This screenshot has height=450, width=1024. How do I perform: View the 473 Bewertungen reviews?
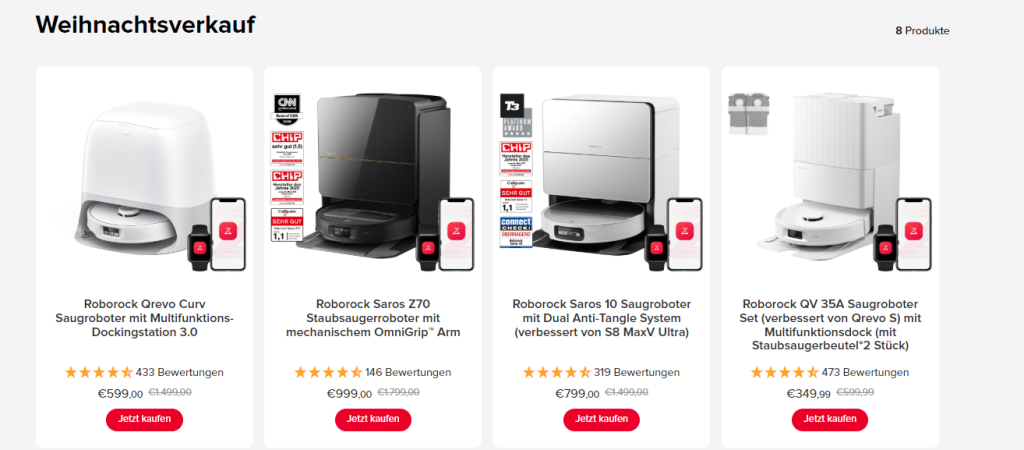click(x=865, y=372)
